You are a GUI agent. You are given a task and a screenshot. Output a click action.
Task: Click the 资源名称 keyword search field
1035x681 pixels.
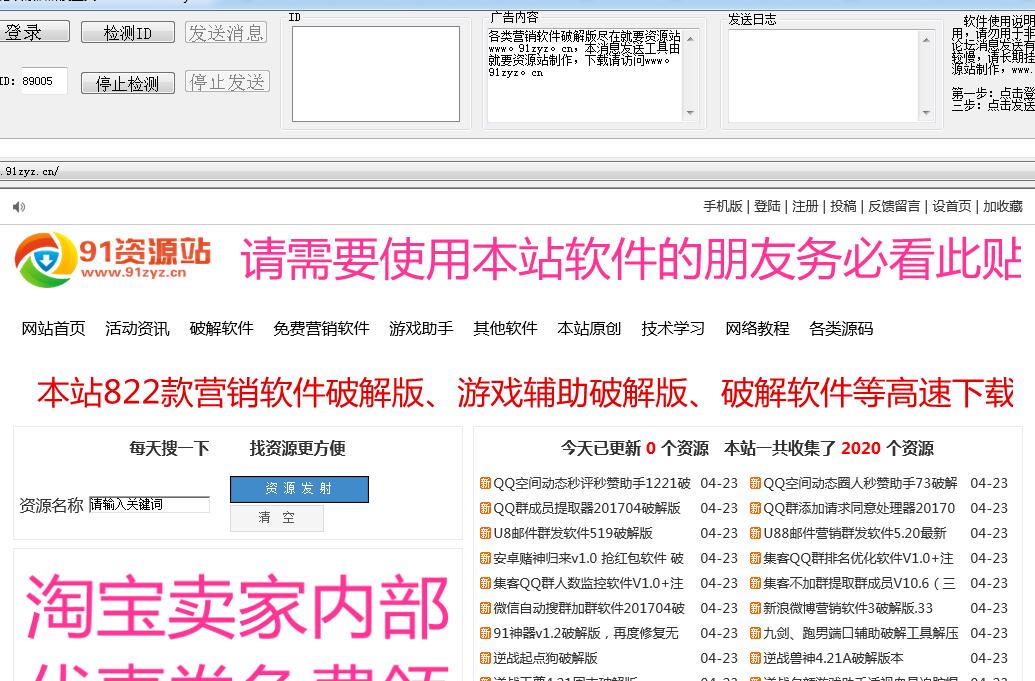[149, 504]
